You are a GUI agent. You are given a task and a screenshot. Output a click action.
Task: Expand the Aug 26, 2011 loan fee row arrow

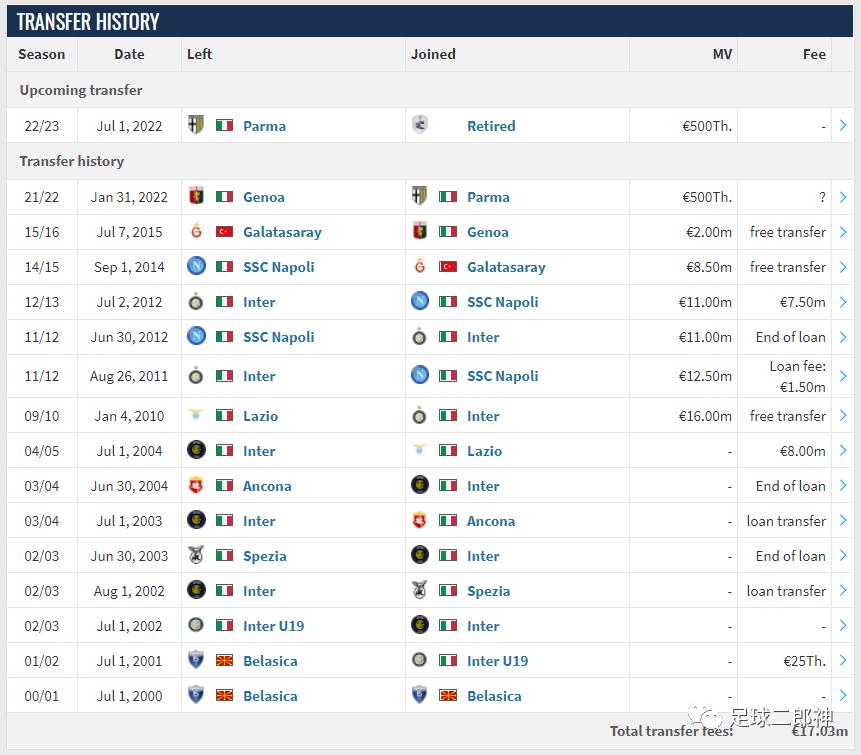843,376
